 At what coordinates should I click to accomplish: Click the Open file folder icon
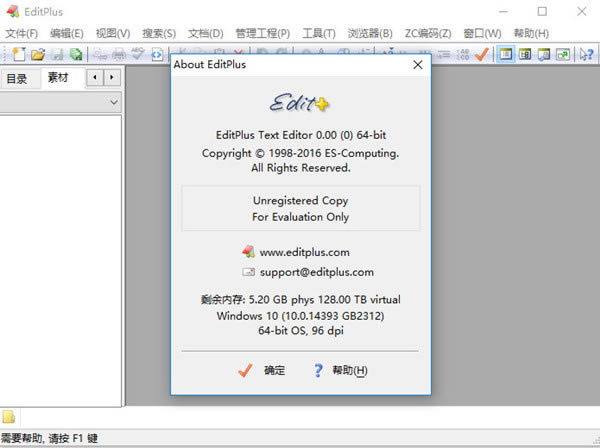38,54
